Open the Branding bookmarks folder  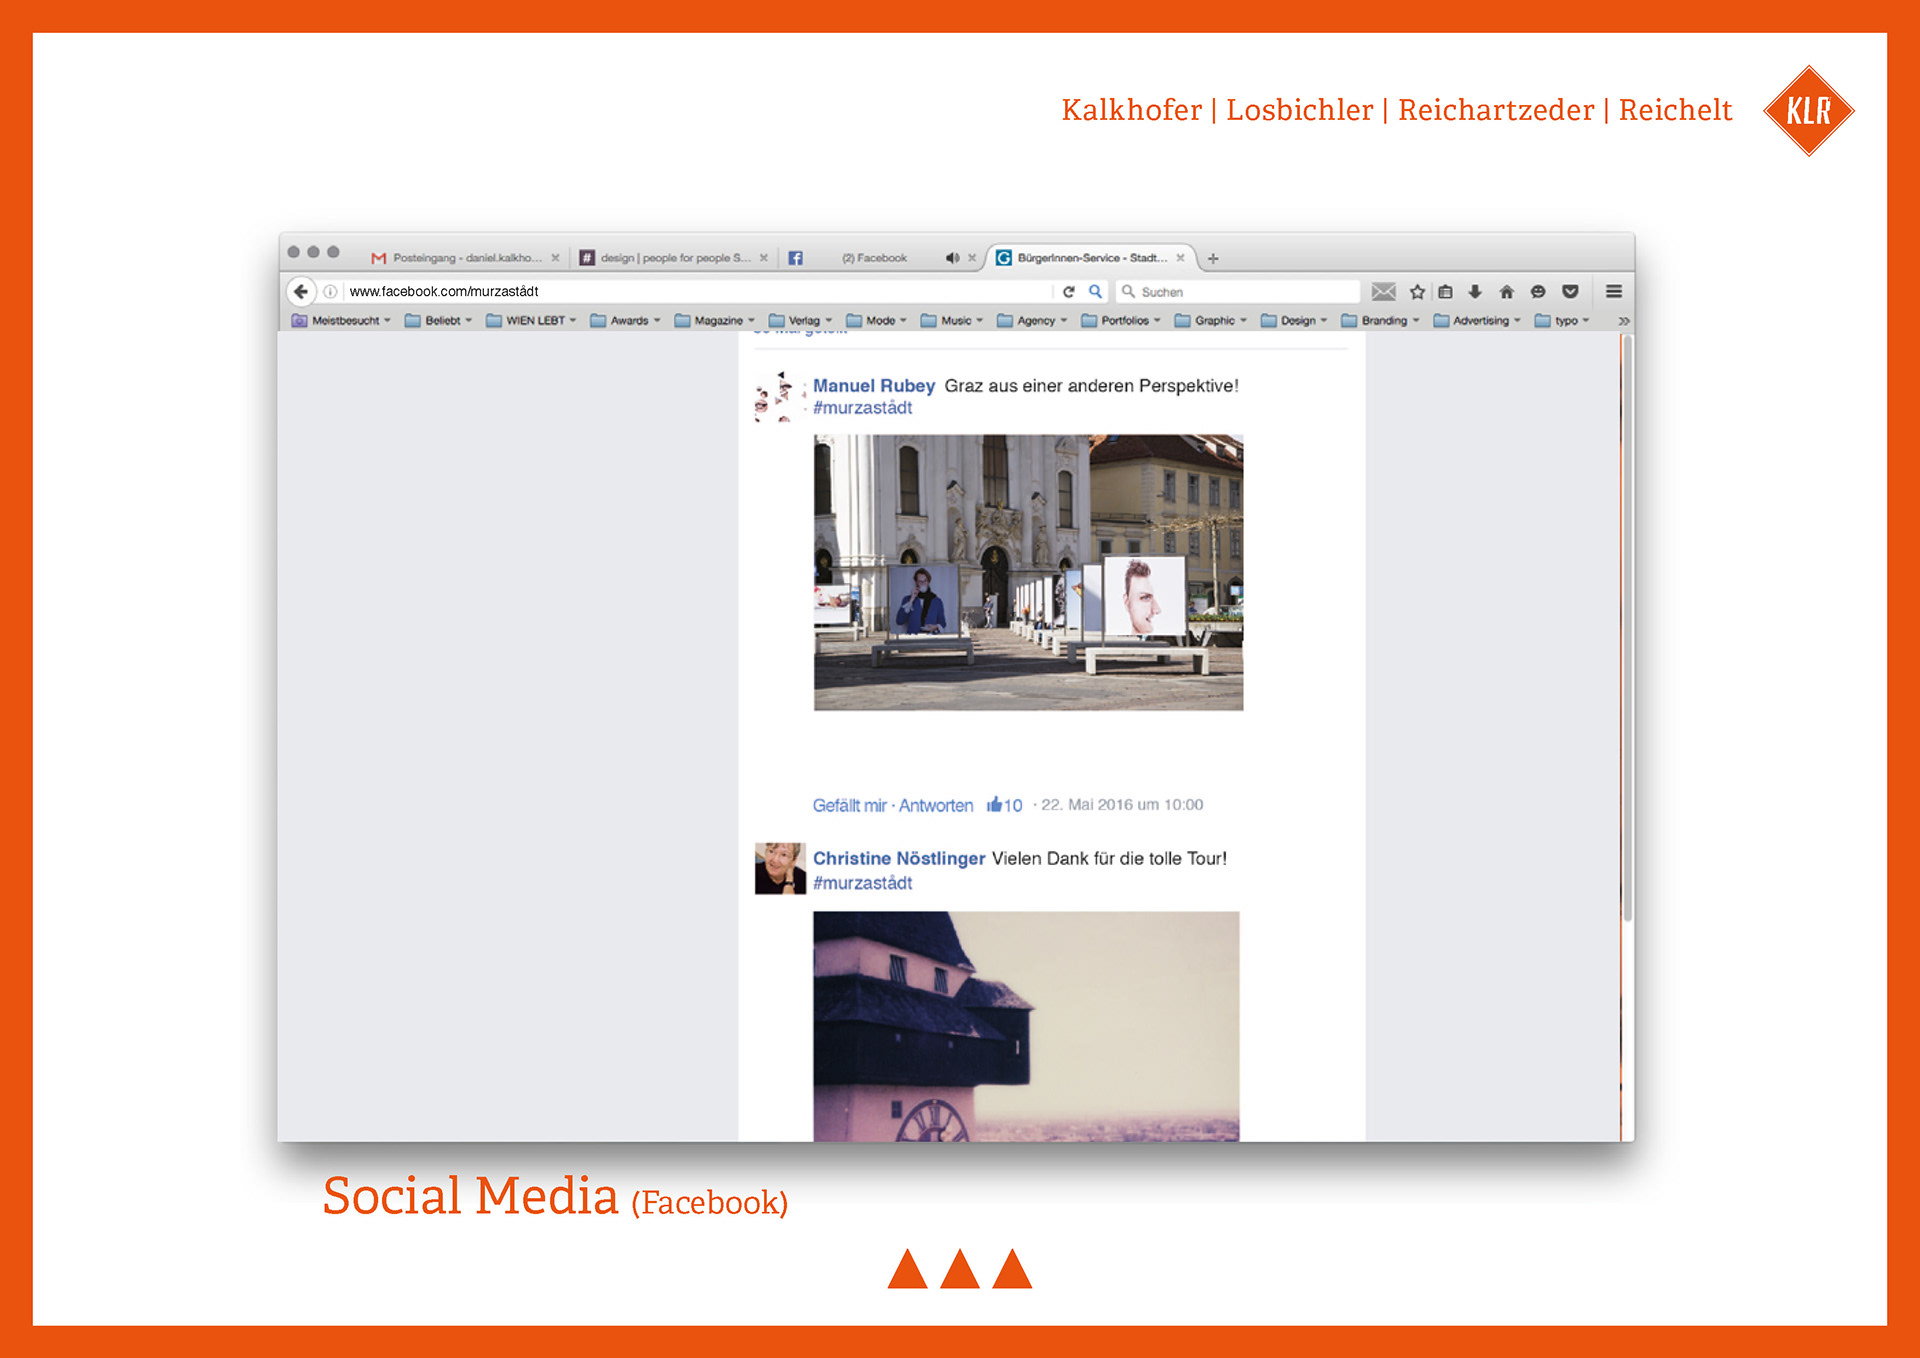pos(1380,321)
